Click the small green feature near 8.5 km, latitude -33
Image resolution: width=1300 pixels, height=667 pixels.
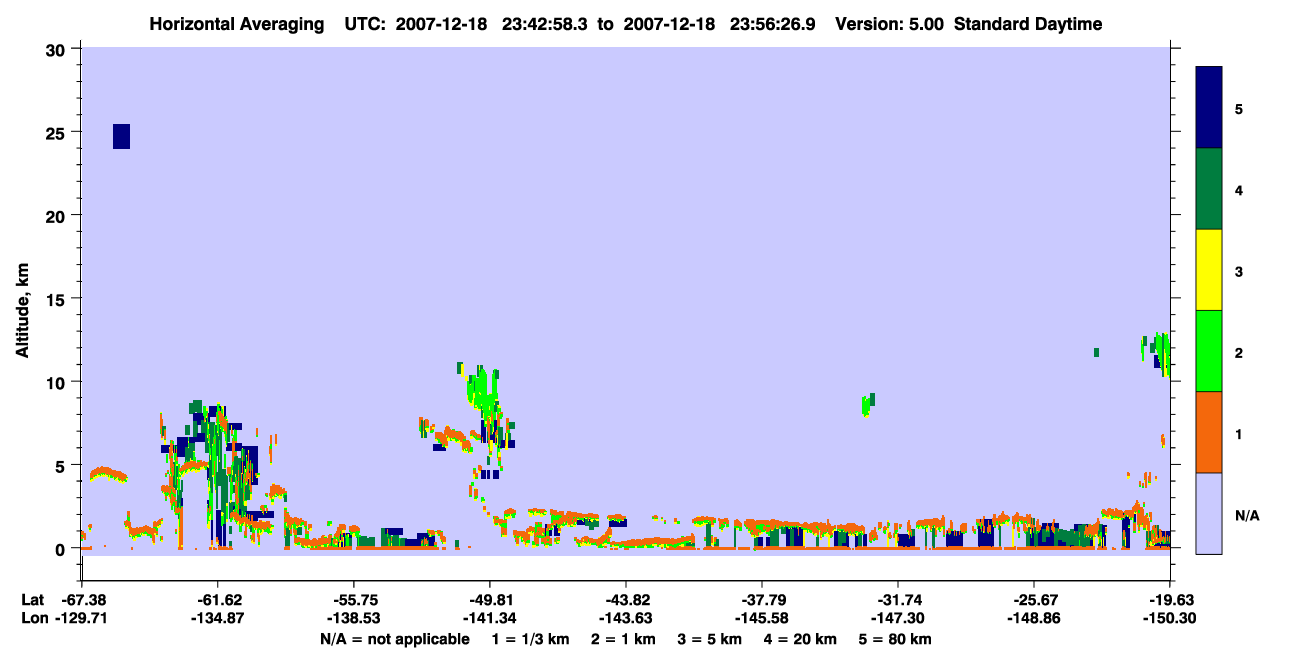click(x=867, y=404)
